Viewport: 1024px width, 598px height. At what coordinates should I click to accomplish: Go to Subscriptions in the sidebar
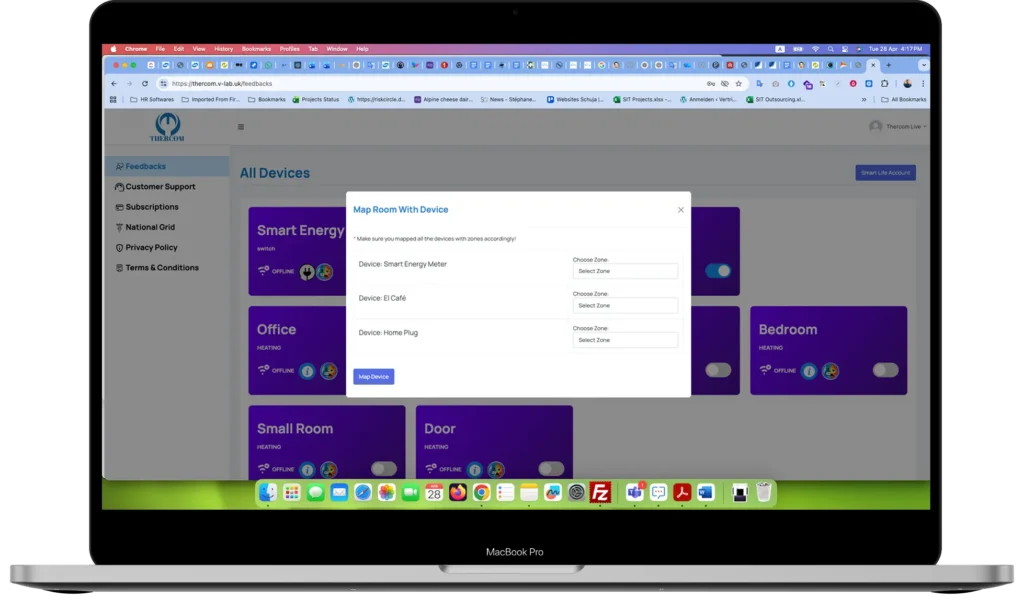pyautogui.click(x=167, y=207)
